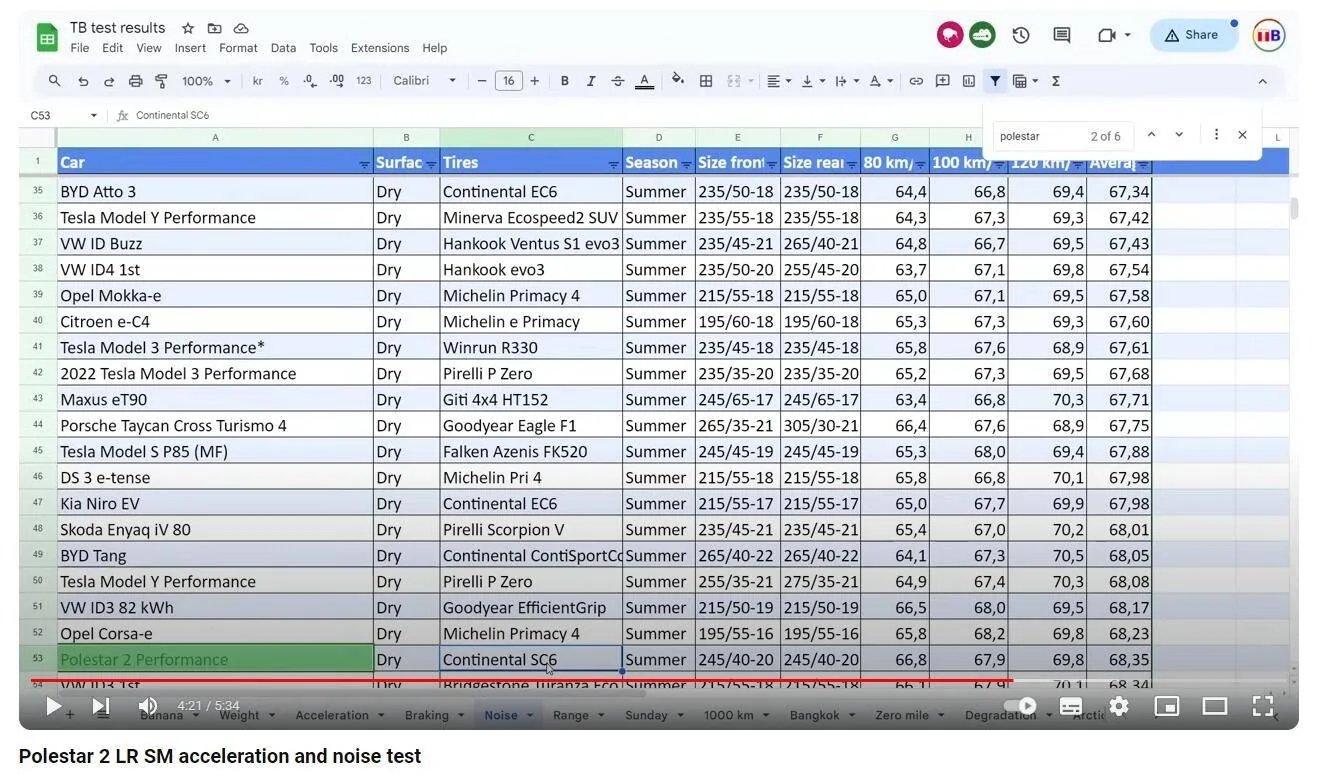
Task: Undo the last action
Action: click(x=83, y=81)
